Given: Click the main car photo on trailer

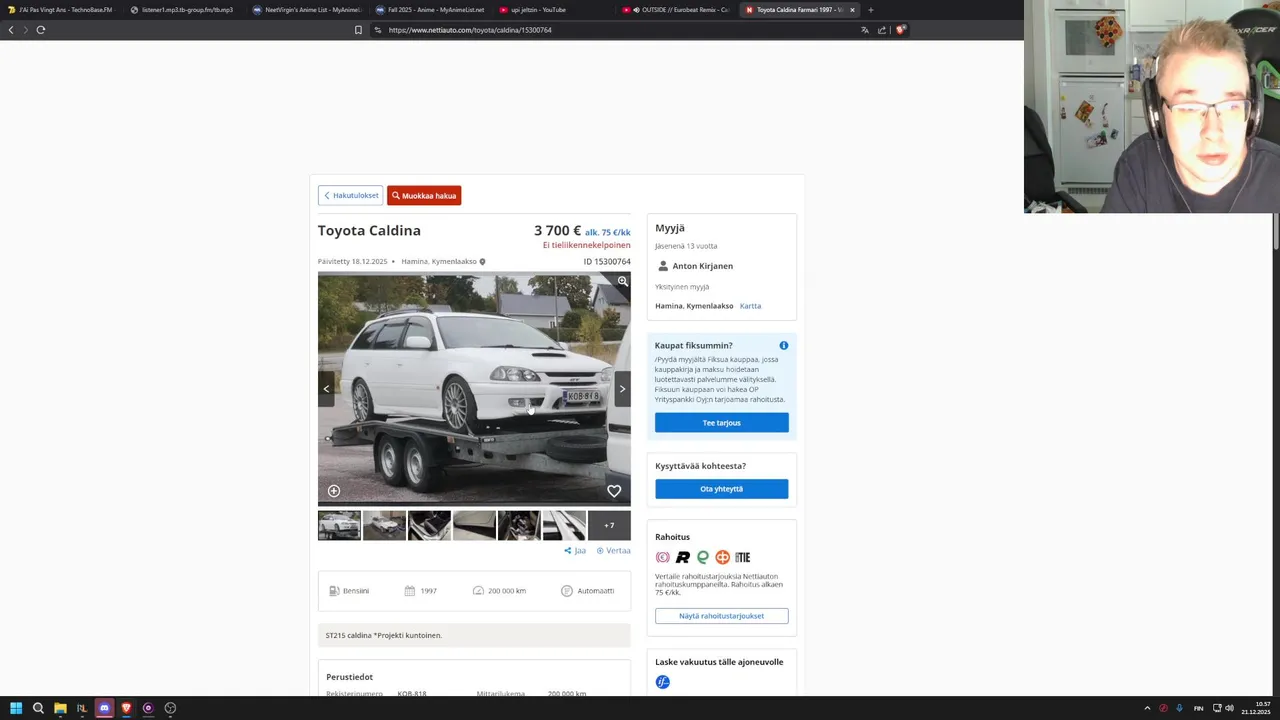Looking at the screenshot, I should pyautogui.click(x=474, y=389).
